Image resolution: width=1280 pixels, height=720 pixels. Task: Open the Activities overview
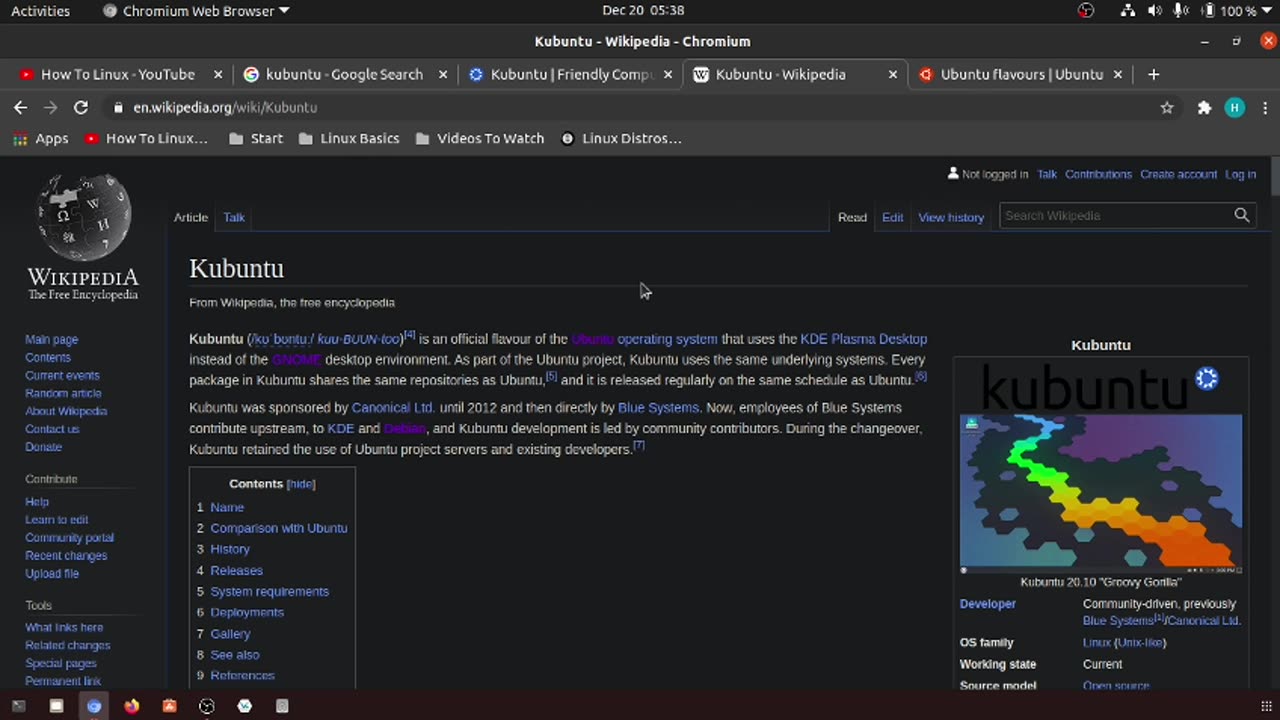[x=40, y=11]
